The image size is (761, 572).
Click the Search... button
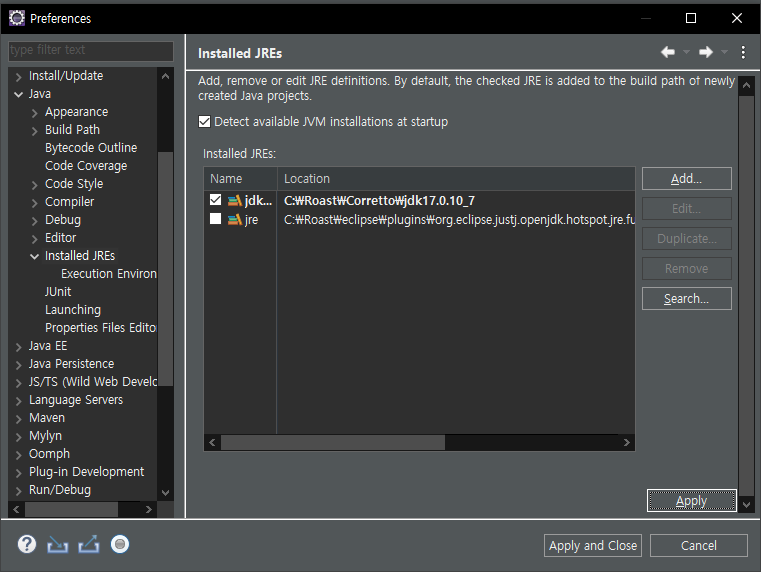(x=686, y=298)
